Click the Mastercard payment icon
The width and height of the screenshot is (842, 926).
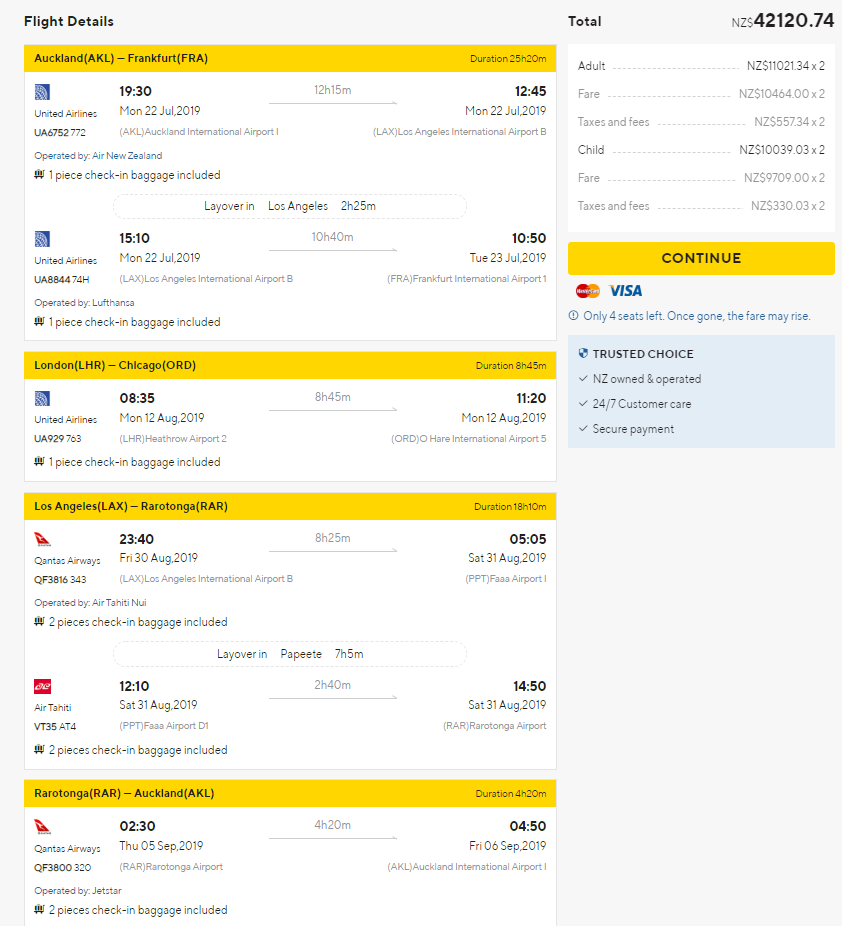(588, 291)
